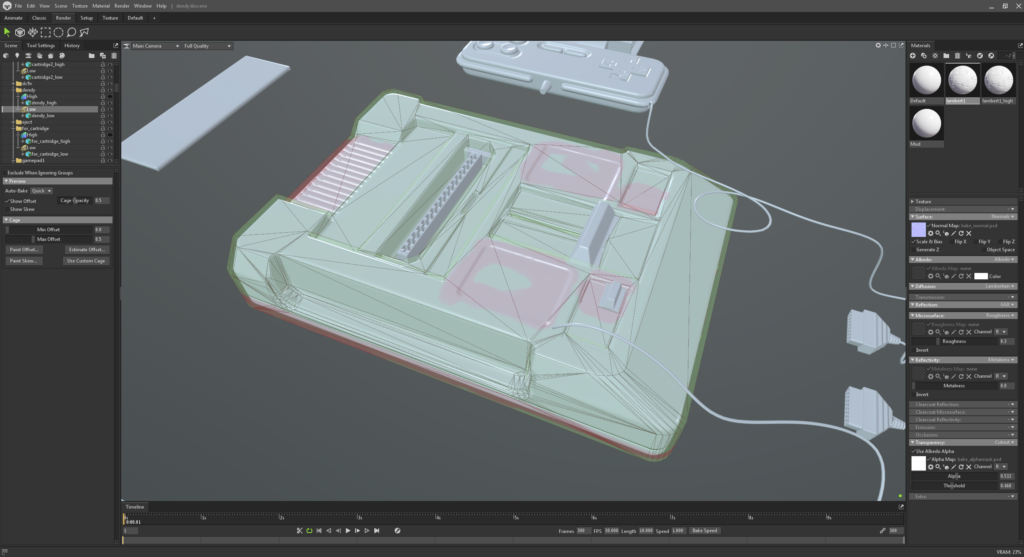The height and width of the screenshot is (557, 1024).
Task: Enable Flip X for normal map
Action: coord(952,242)
